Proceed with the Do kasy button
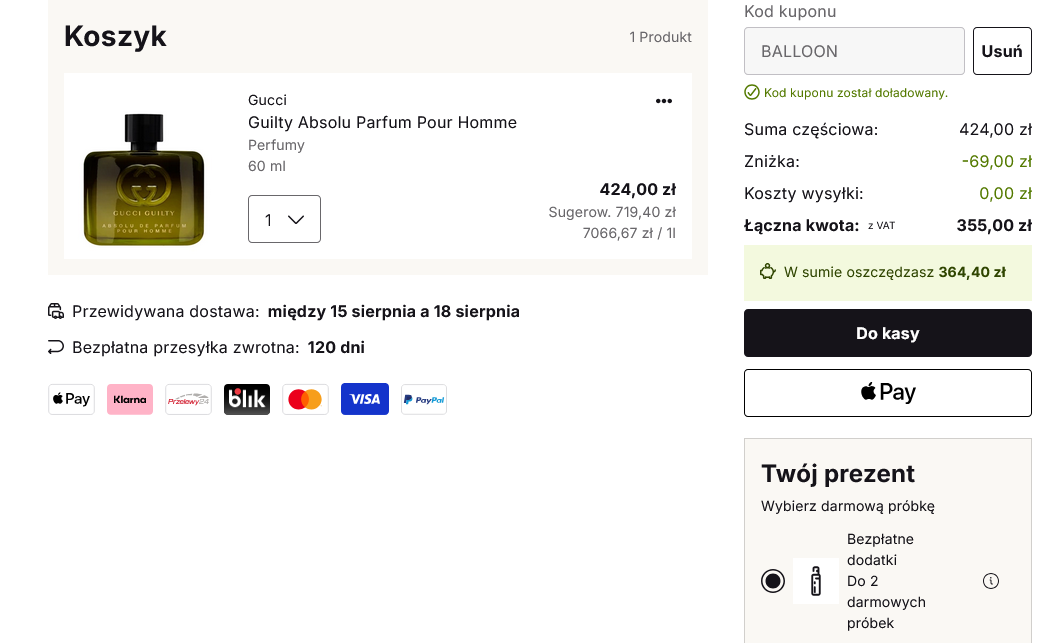Image resolution: width=1050 pixels, height=643 pixels. [887, 333]
